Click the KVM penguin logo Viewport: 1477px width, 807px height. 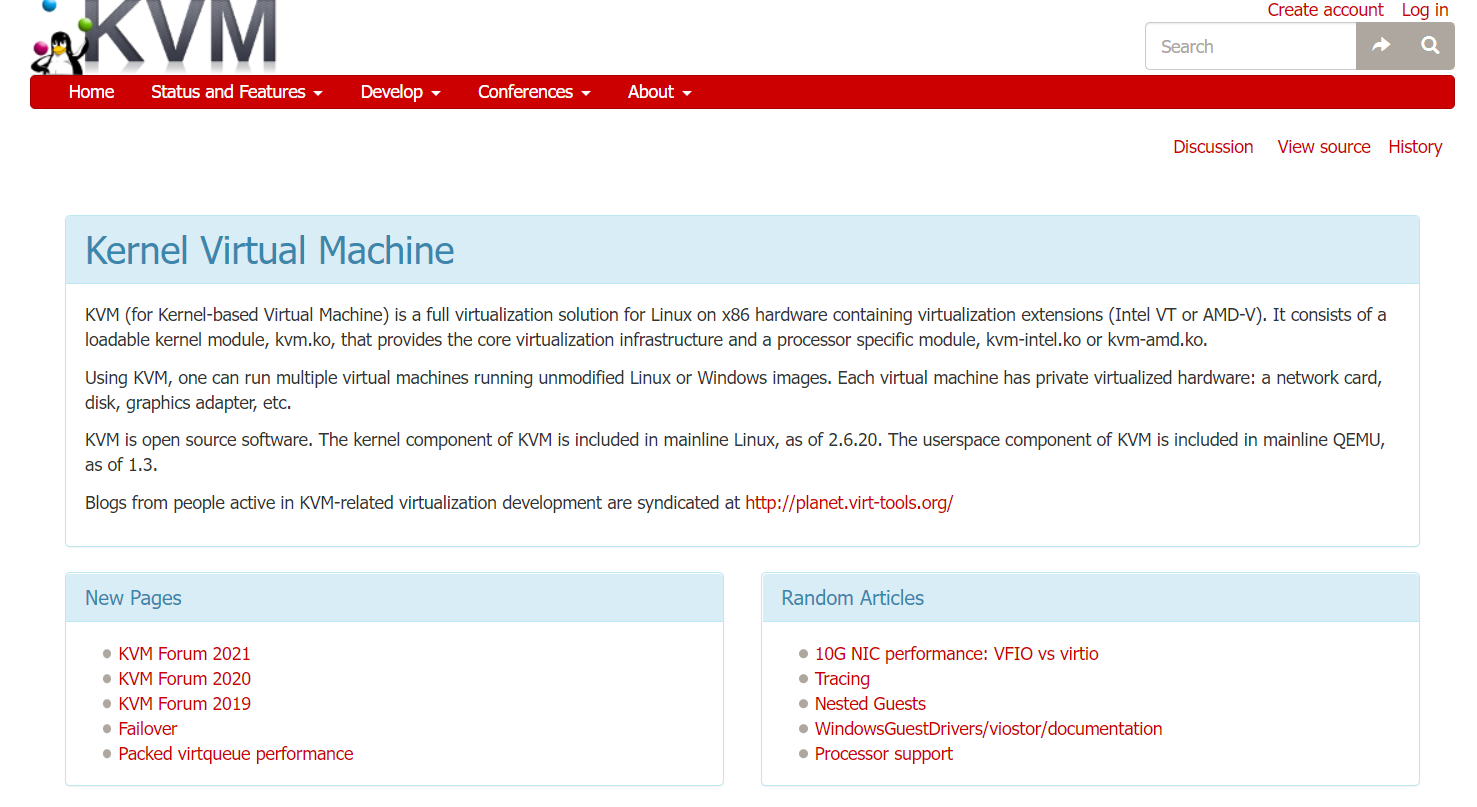click(x=154, y=37)
